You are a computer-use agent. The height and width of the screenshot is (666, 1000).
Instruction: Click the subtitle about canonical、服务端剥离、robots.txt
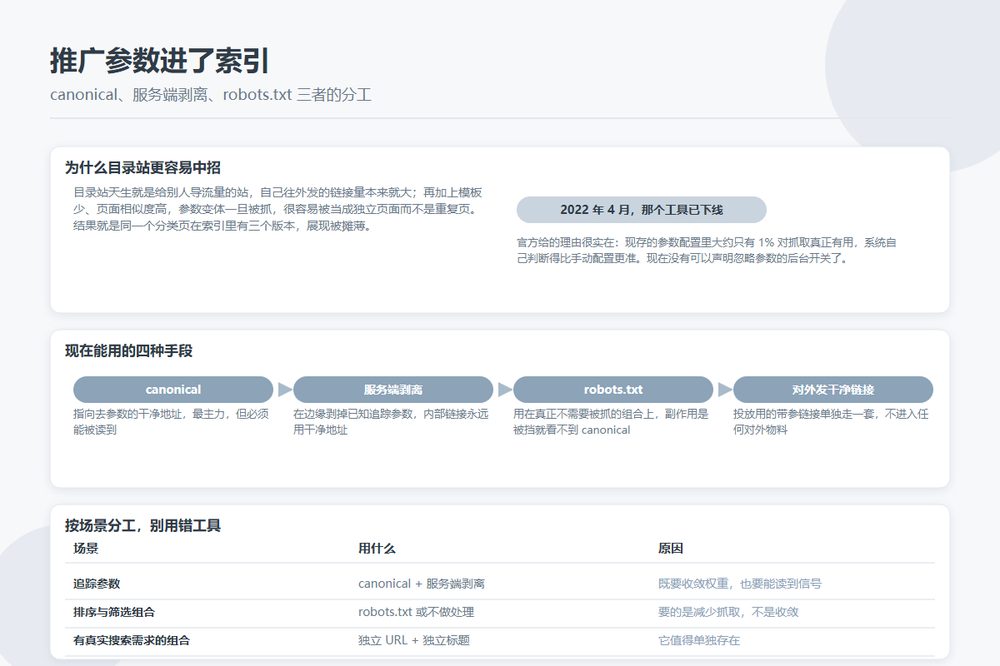[x=210, y=95]
